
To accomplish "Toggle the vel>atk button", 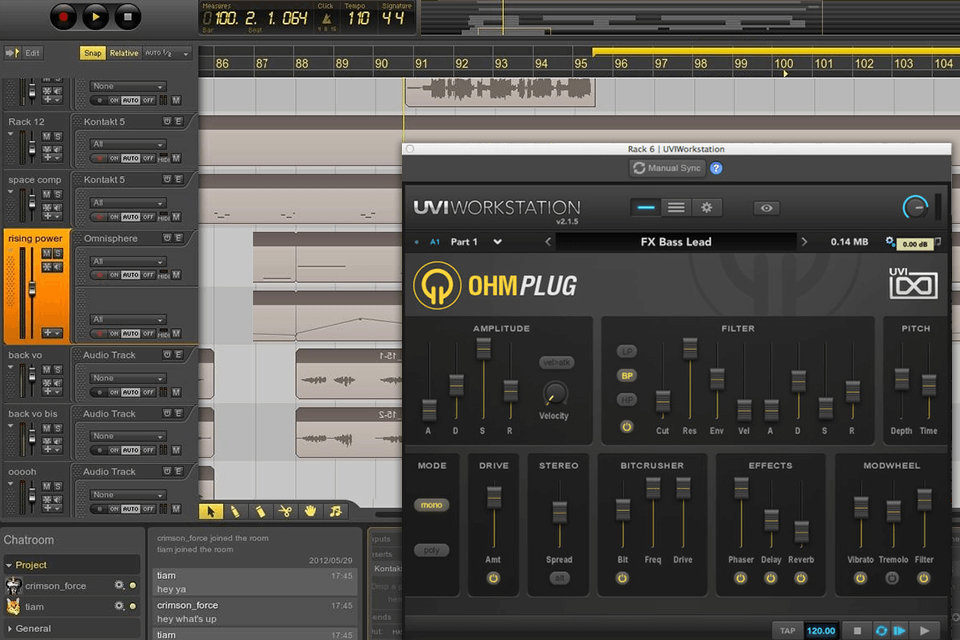I will tap(556, 362).
